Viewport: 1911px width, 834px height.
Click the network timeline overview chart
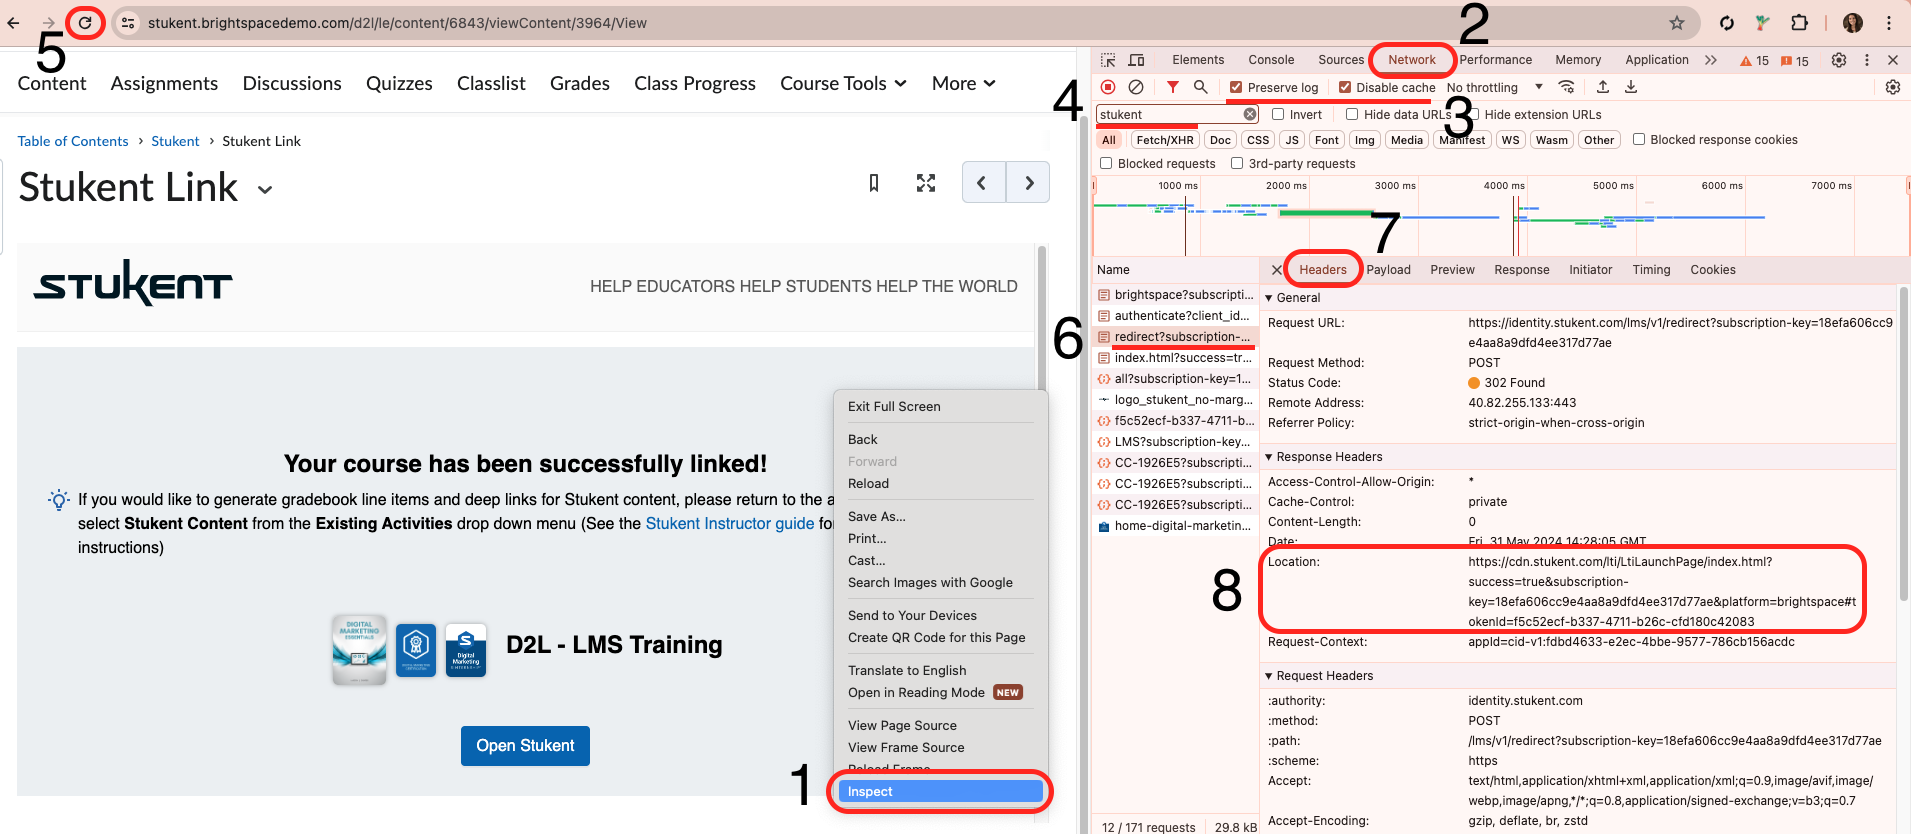(1500, 216)
